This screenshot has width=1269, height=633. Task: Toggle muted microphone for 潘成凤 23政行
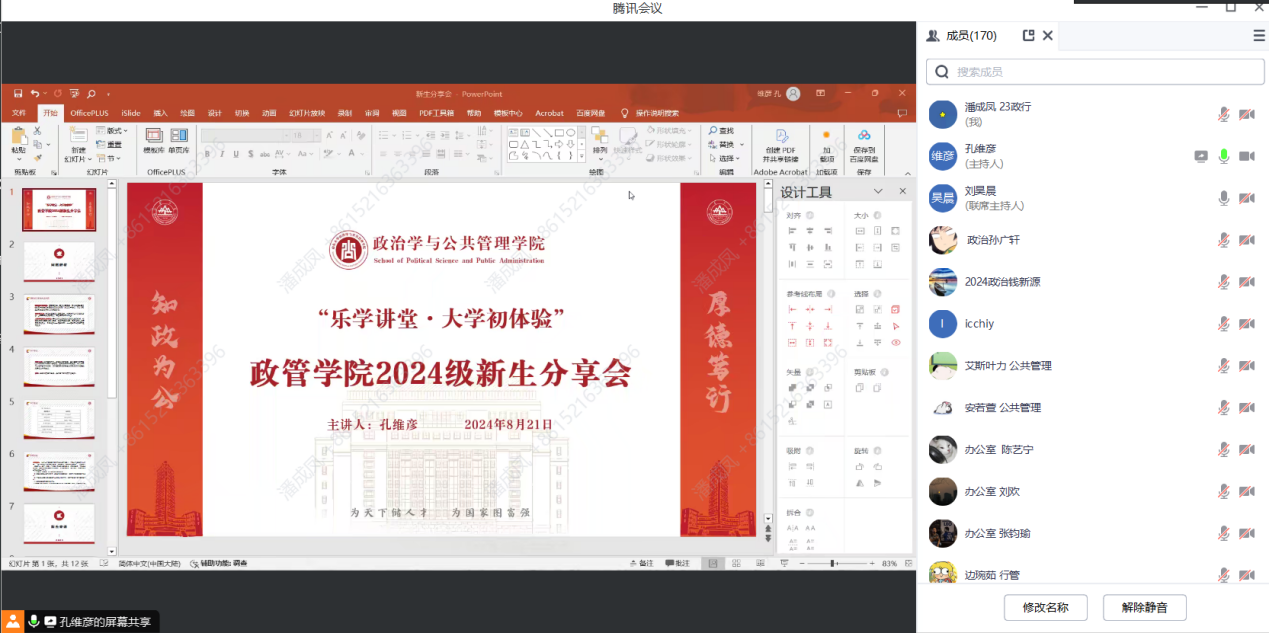click(1223, 114)
